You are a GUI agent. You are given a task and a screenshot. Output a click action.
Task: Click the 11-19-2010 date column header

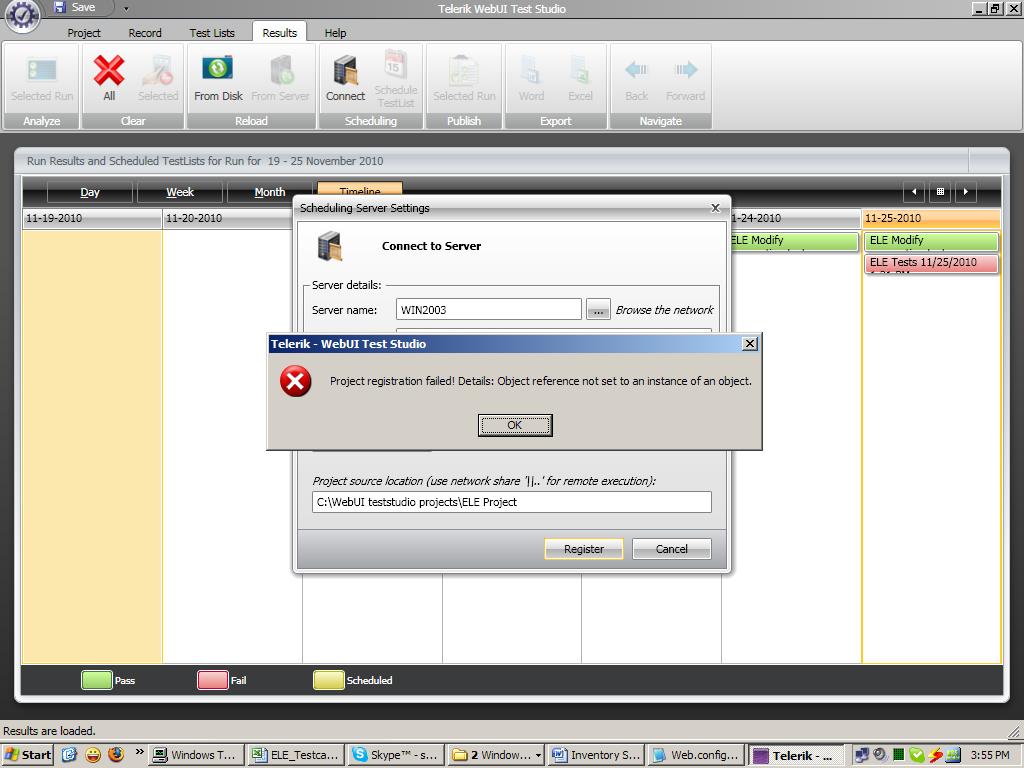click(92, 218)
